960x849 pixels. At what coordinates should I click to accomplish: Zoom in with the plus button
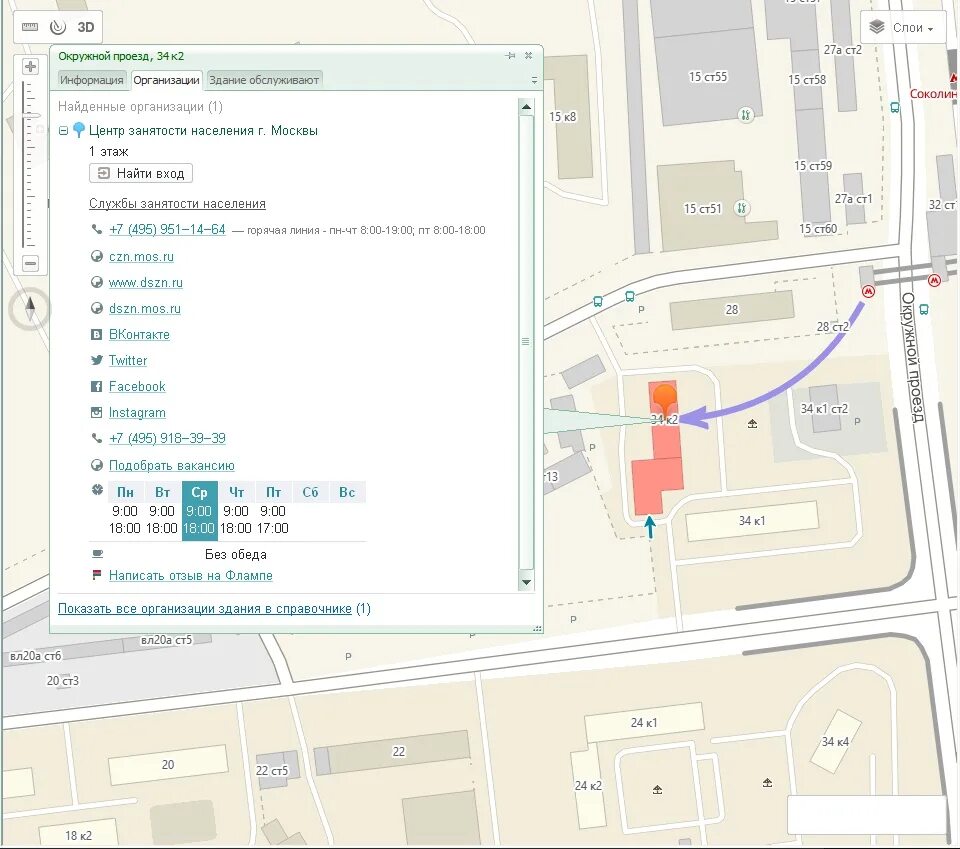pyautogui.click(x=30, y=66)
